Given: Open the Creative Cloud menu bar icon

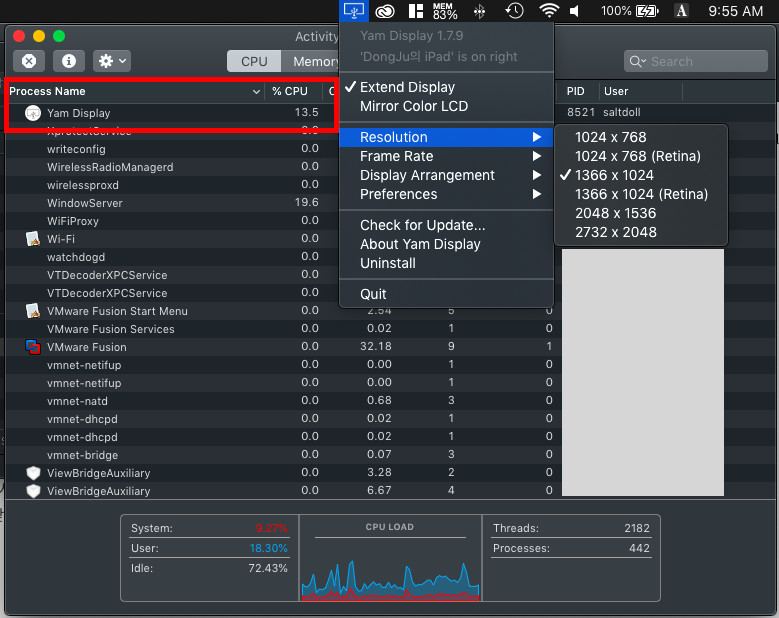Looking at the screenshot, I should coord(385,11).
